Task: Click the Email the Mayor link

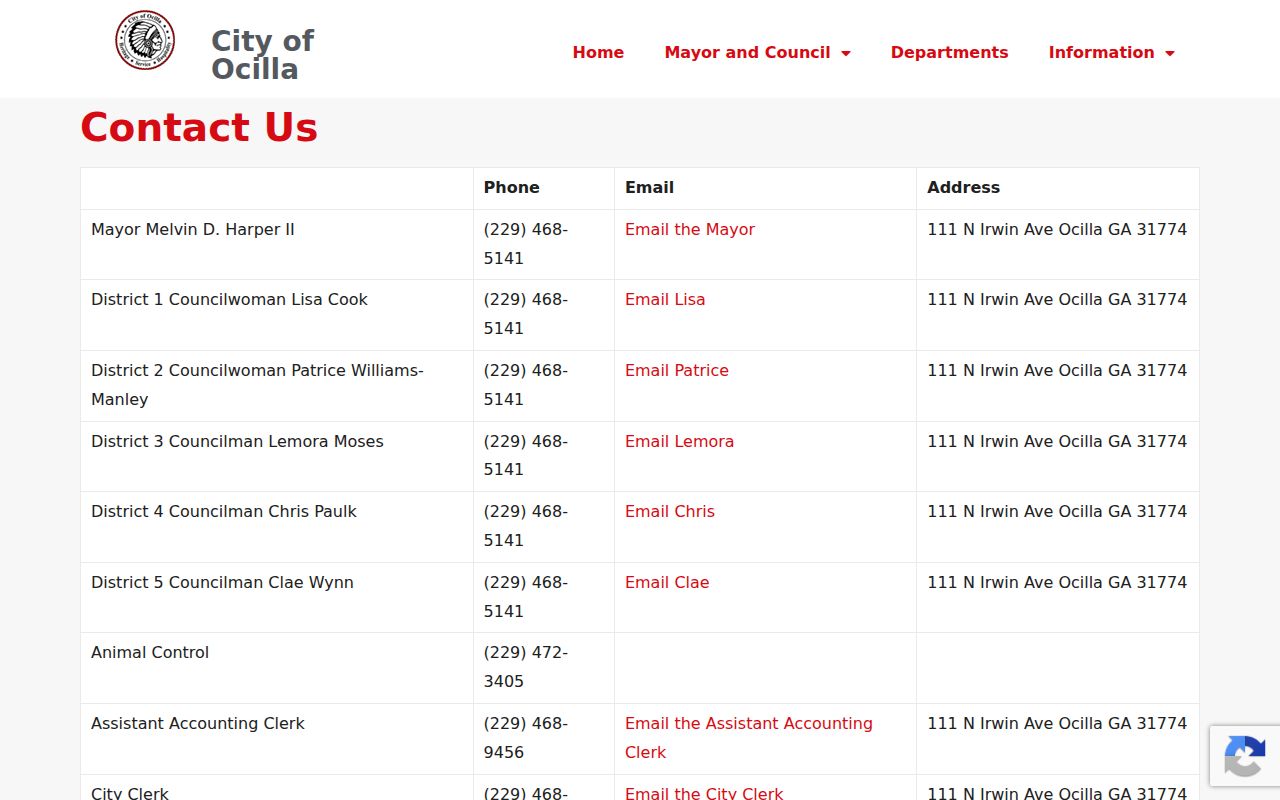Action: click(690, 229)
